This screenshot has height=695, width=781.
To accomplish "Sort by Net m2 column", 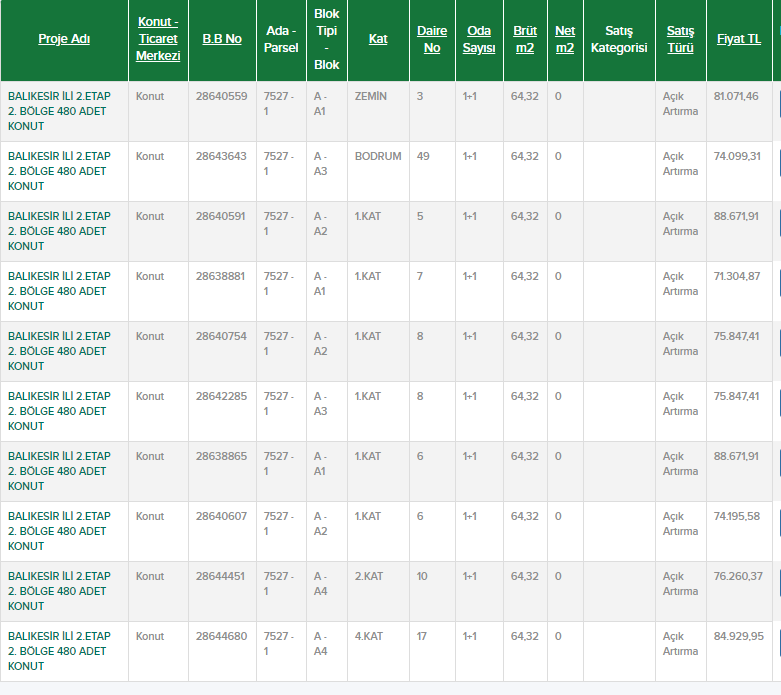I will [x=565, y=39].
